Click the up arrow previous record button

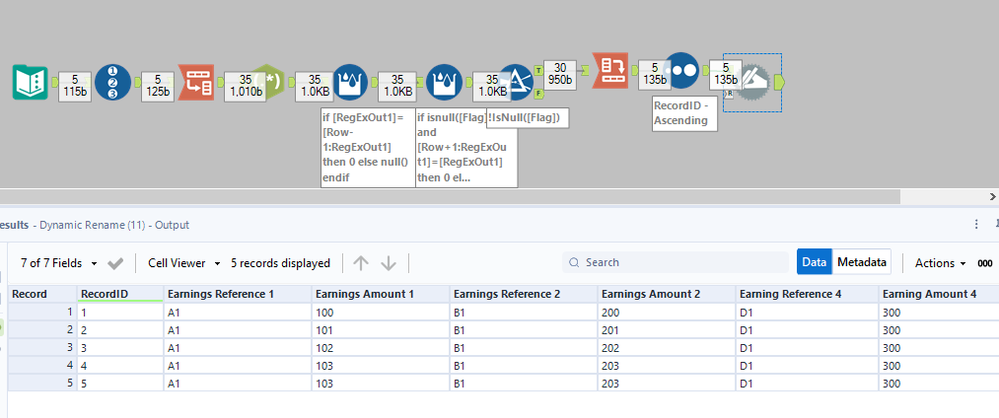tap(361, 263)
